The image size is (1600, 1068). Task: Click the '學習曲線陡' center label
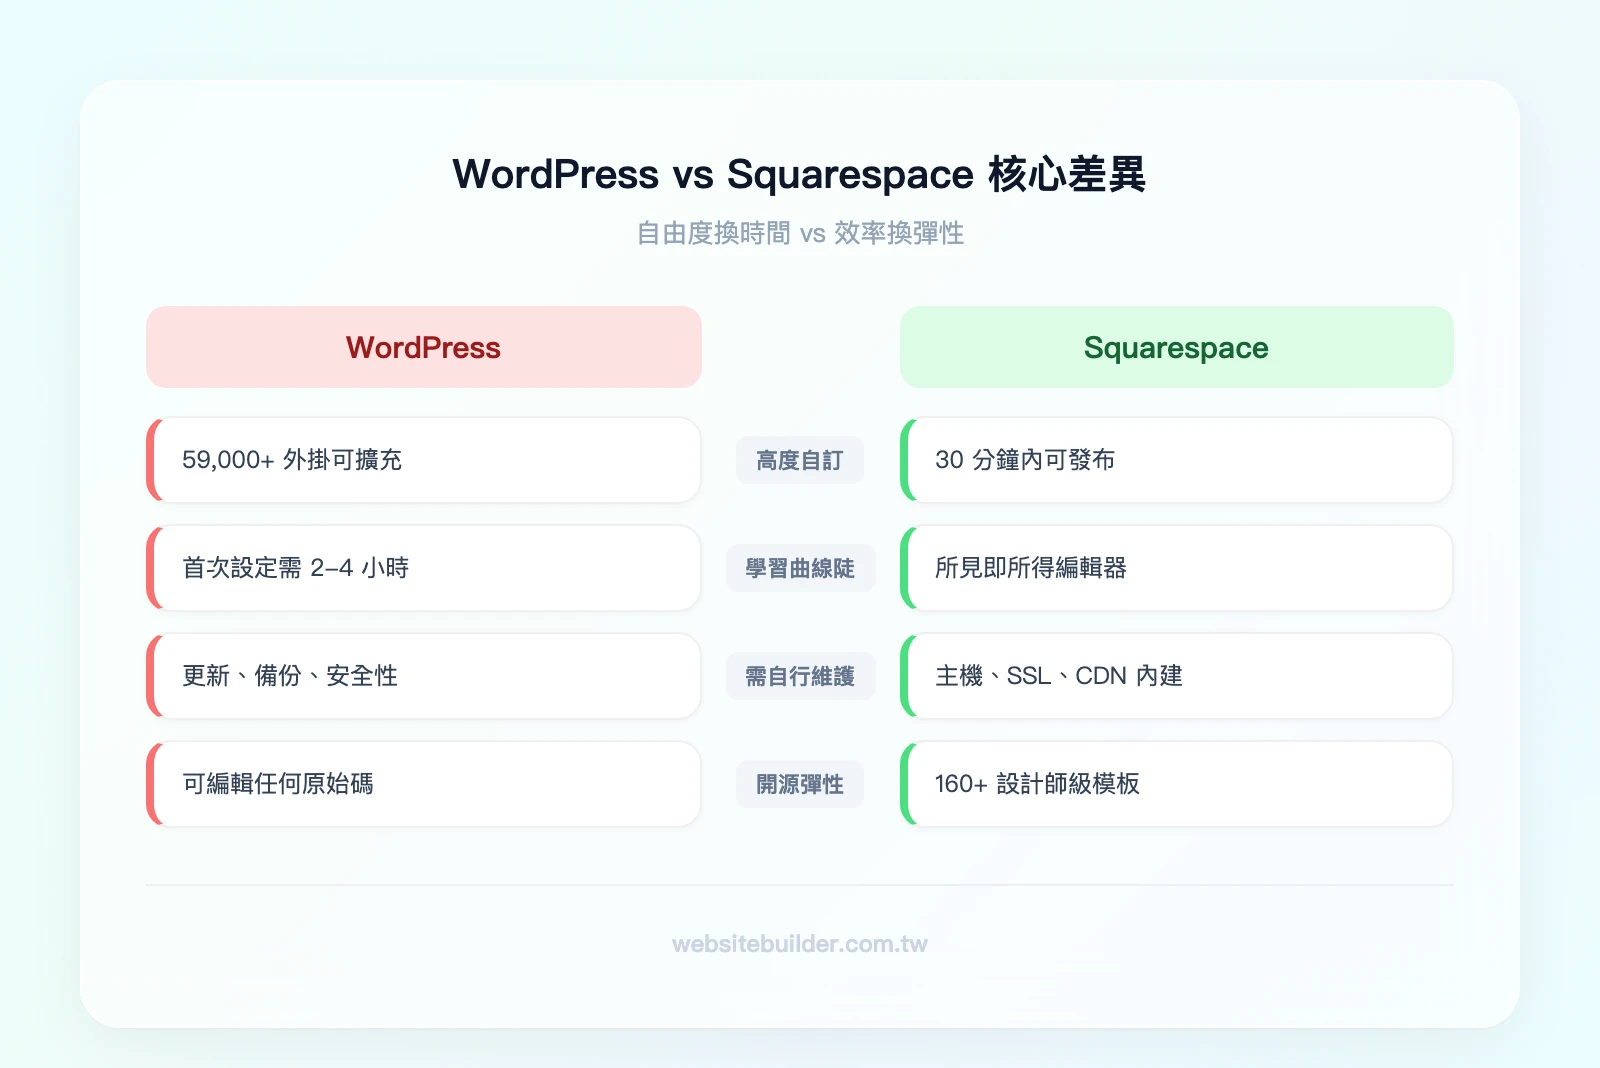tap(800, 568)
